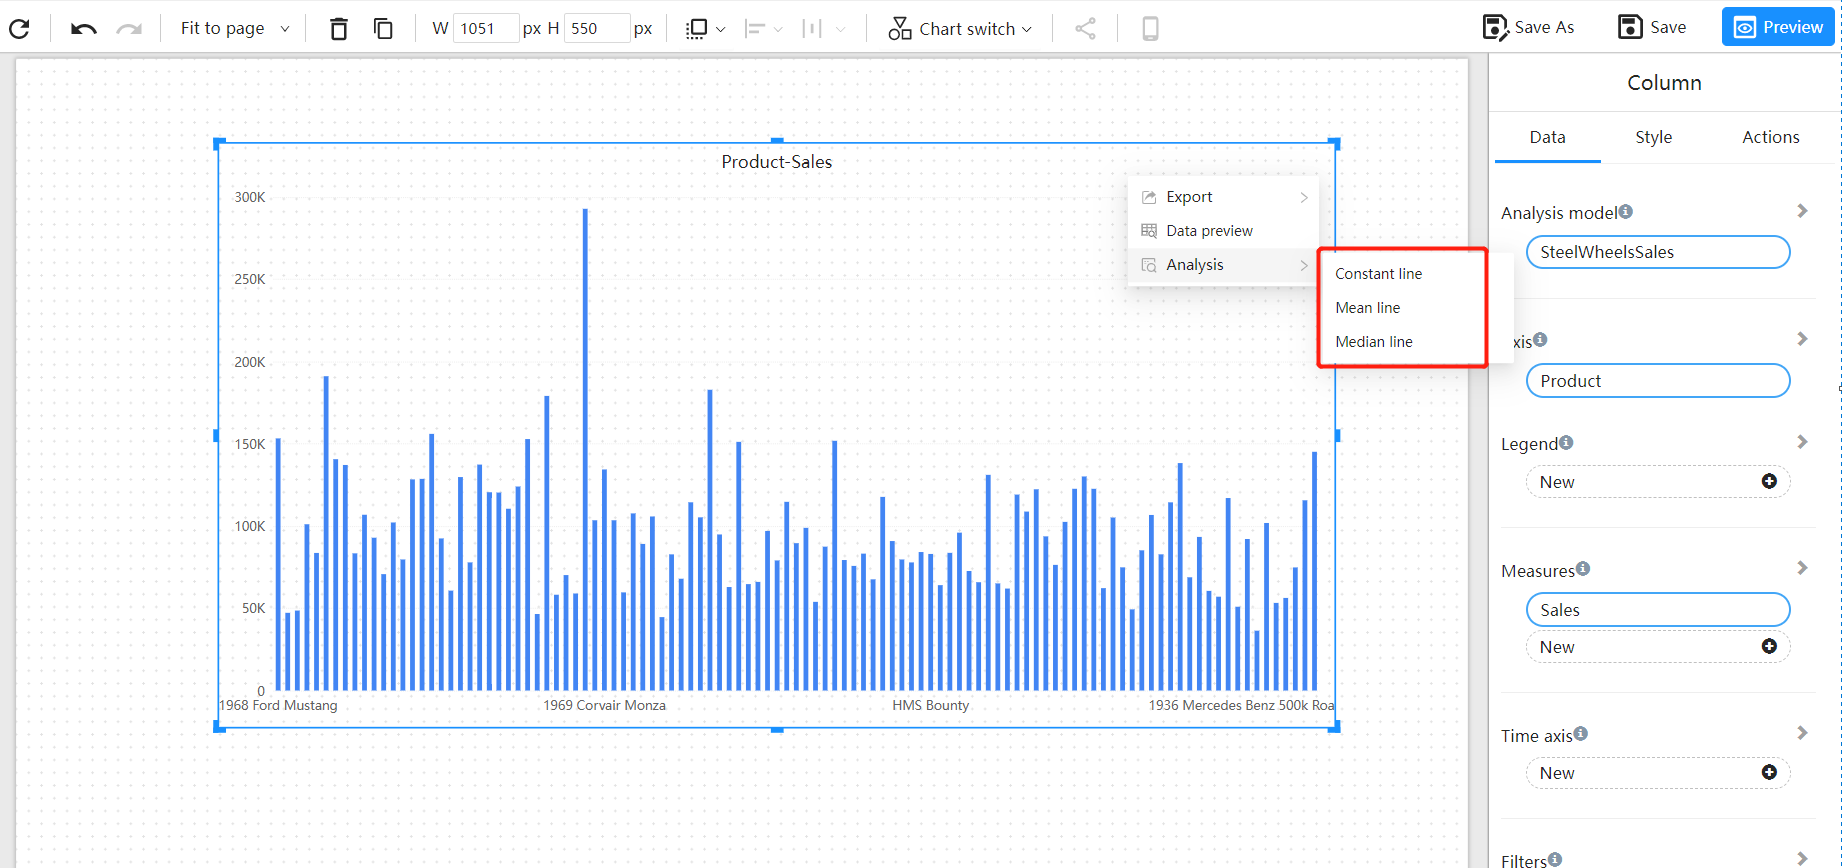Switch to the Style tab
1842x868 pixels.
click(x=1653, y=137)
